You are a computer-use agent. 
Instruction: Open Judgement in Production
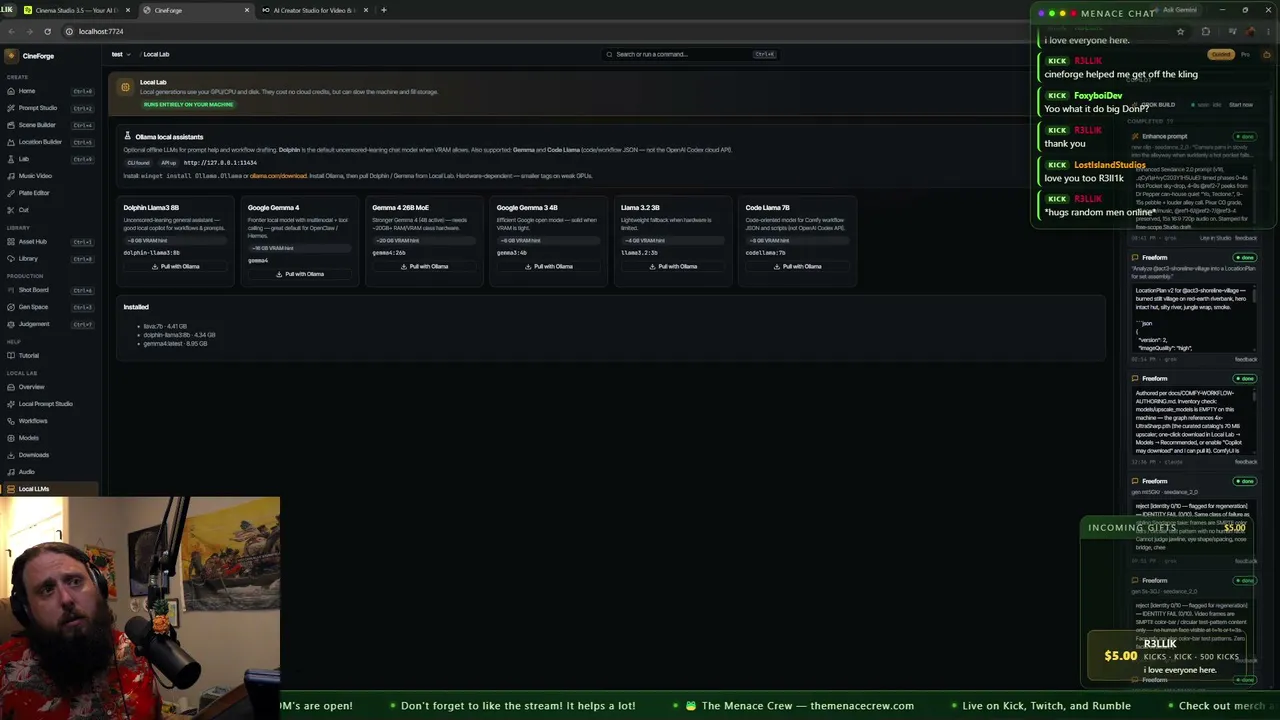(x=48, y=324)
